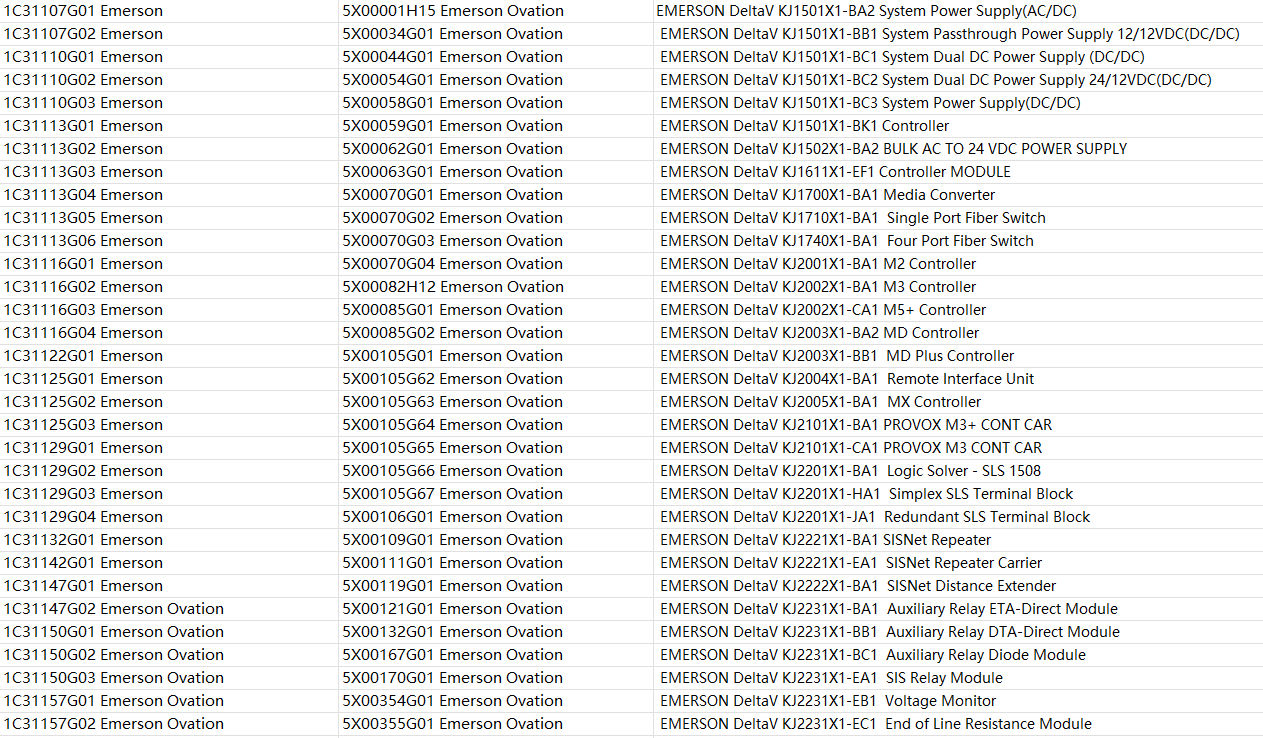Image resolution: width=1263 pixels, height=738 pixels.
Task: Select the KJ2002X1-CA1 M5+ Controller cell
Action: pyautogui.click(x=822, y=310)
